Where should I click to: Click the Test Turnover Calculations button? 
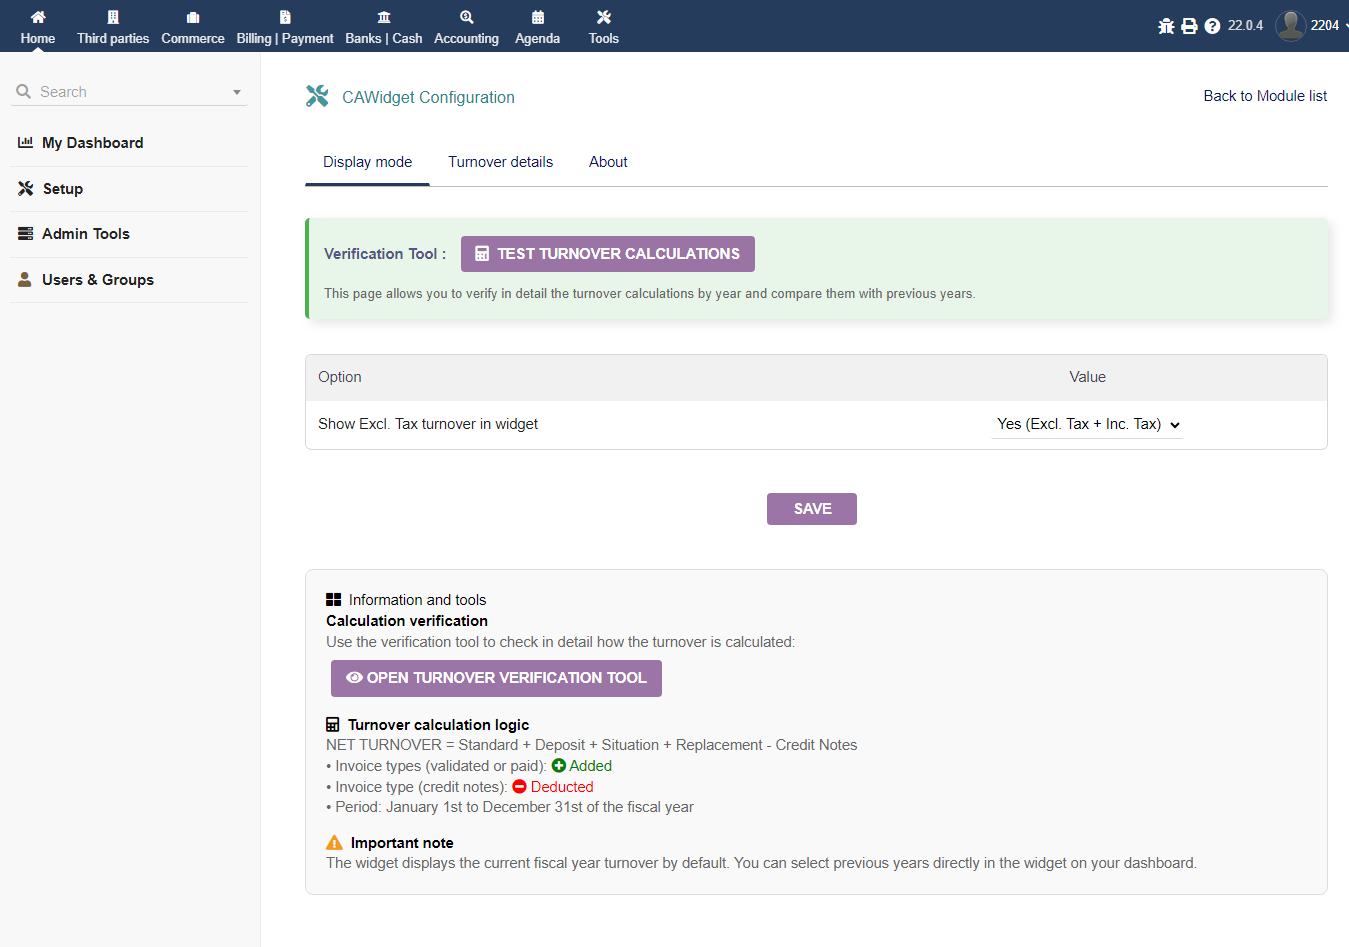(x=607, y=254)
